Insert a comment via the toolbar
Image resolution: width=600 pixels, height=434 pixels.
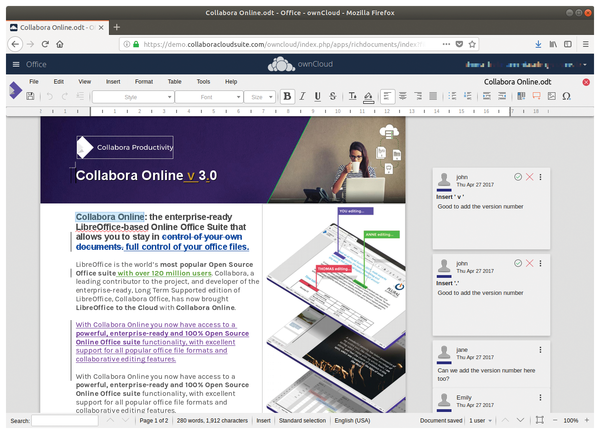tap(536, 96)
